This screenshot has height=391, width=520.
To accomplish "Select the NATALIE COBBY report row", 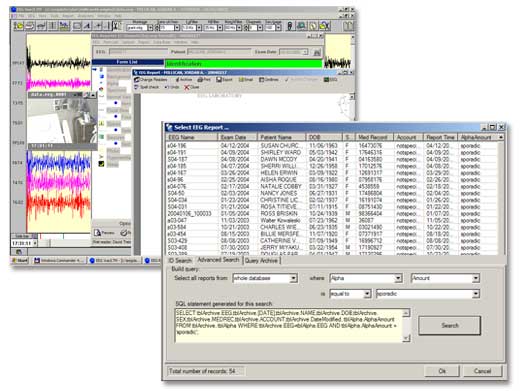I will pyautogui.click(x=331, y=186).
